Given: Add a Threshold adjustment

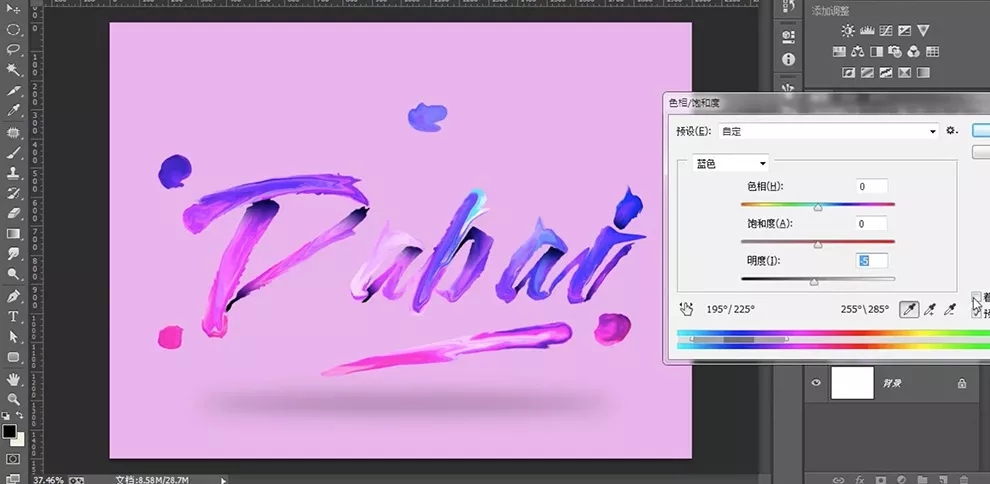Looking at the screenshot, I should 886,73.
